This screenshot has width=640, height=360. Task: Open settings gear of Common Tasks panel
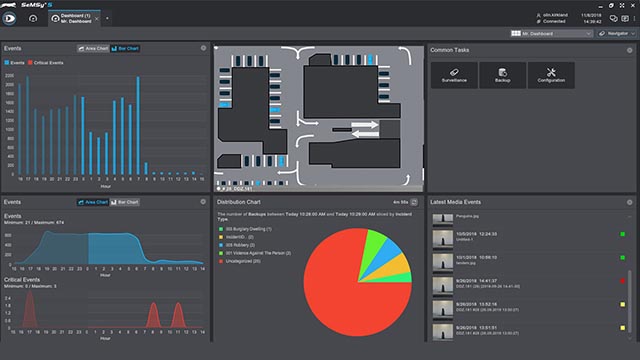click(630, 50)
